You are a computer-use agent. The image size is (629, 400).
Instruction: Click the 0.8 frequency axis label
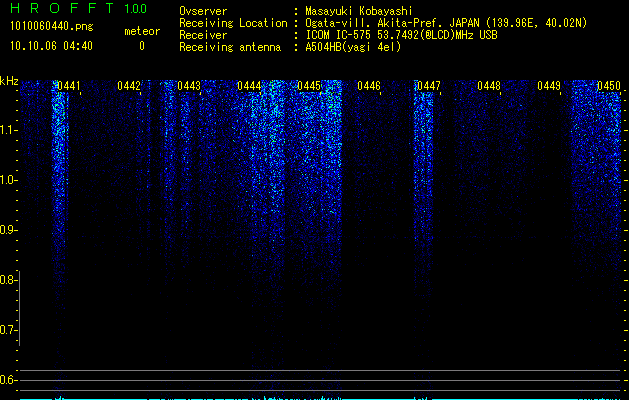[7, 280]
